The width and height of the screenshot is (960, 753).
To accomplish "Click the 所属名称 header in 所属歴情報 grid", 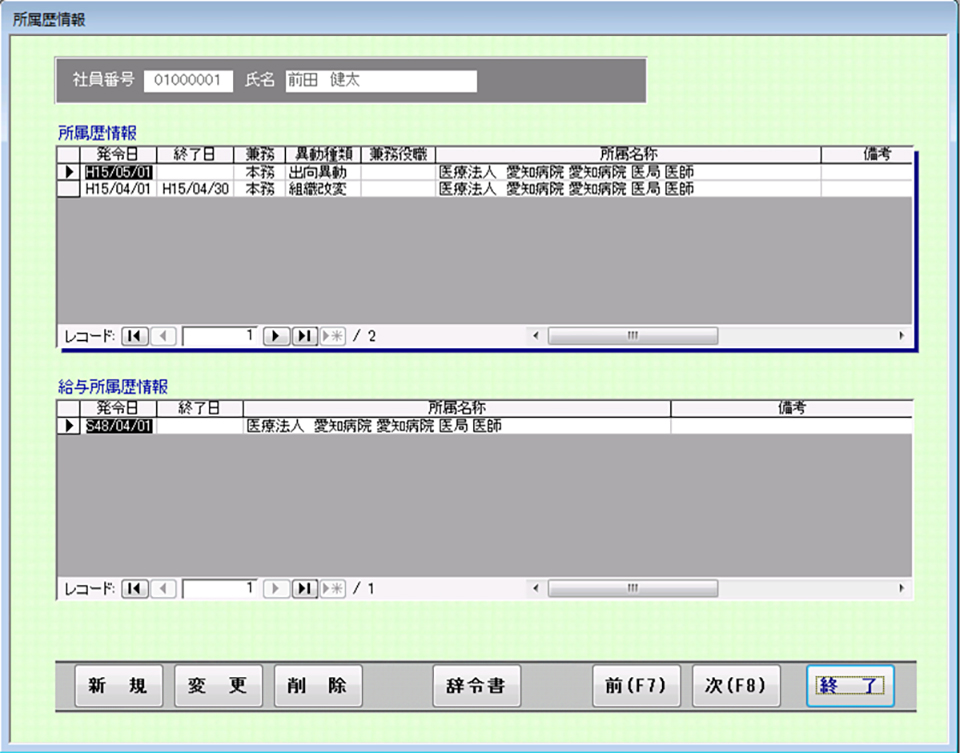I will click(628, 154).
